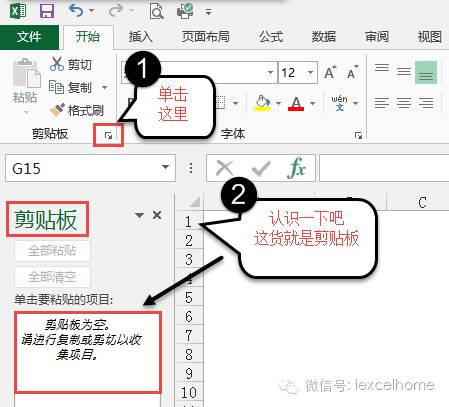Center the text horizontally
Viewport: 449px width, 407px height.
(404, 103)
